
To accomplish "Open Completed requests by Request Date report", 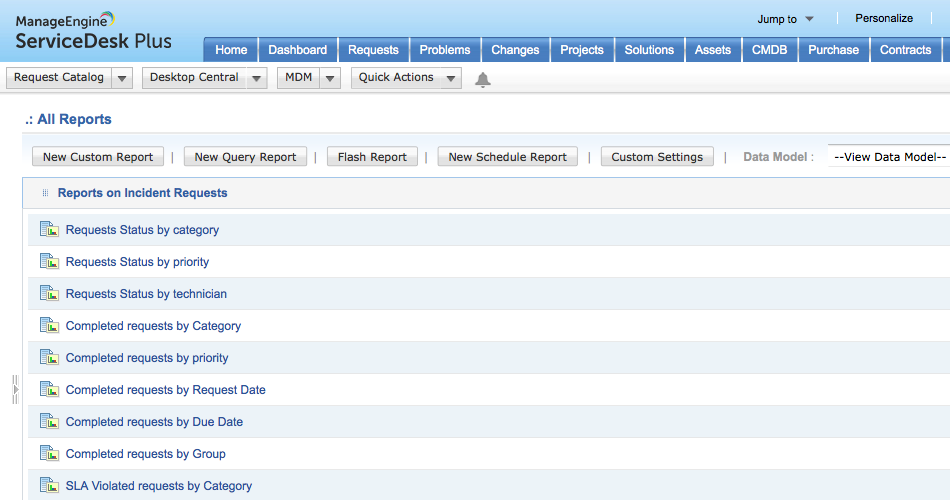I will click(x=165, y=390).
